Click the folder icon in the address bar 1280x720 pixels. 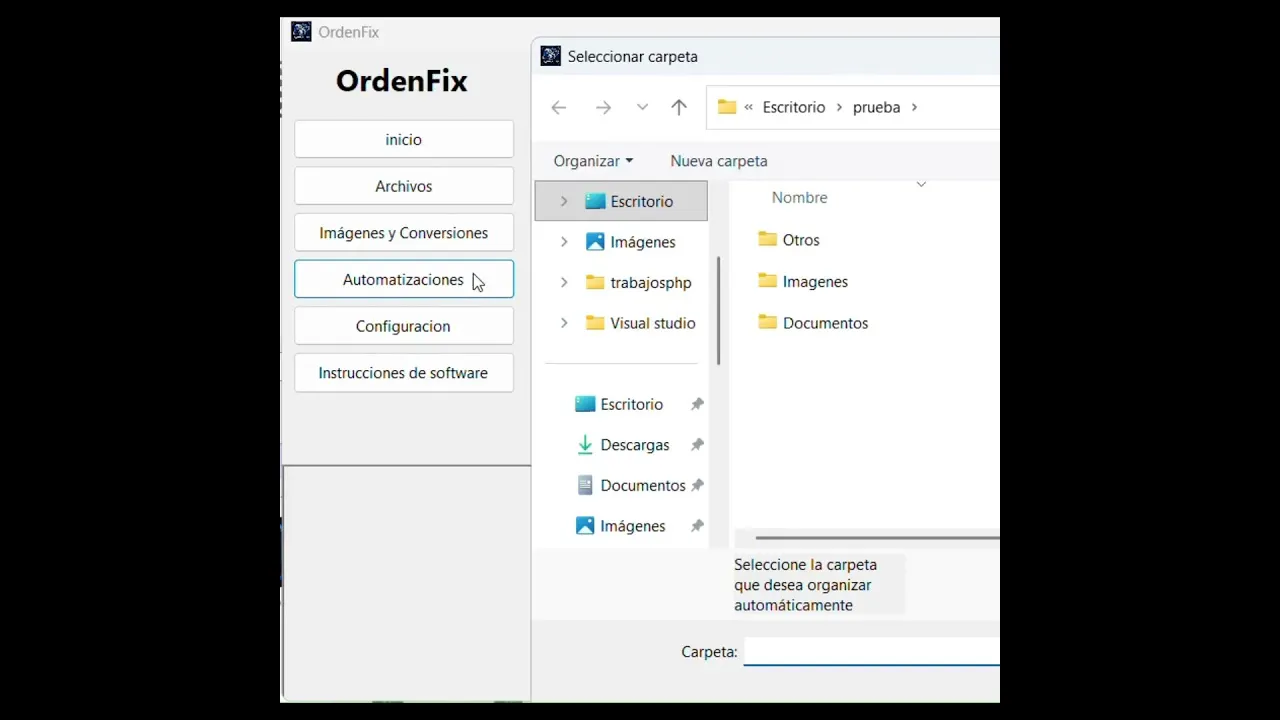(727, 107)
